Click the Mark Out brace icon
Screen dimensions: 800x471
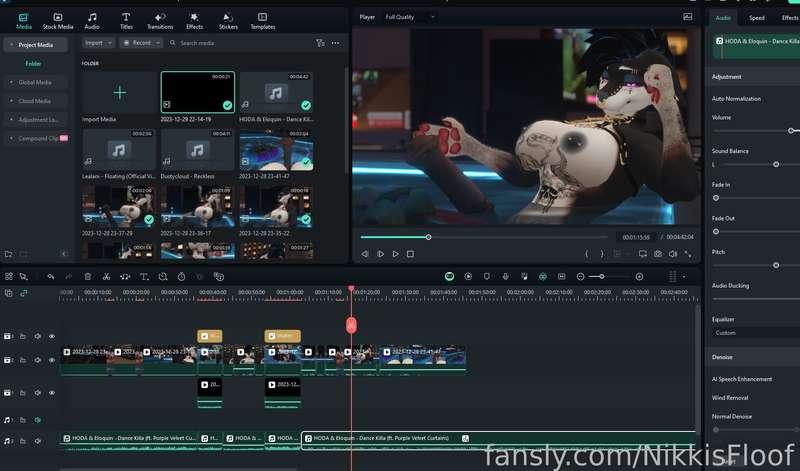tap(602, 254)
